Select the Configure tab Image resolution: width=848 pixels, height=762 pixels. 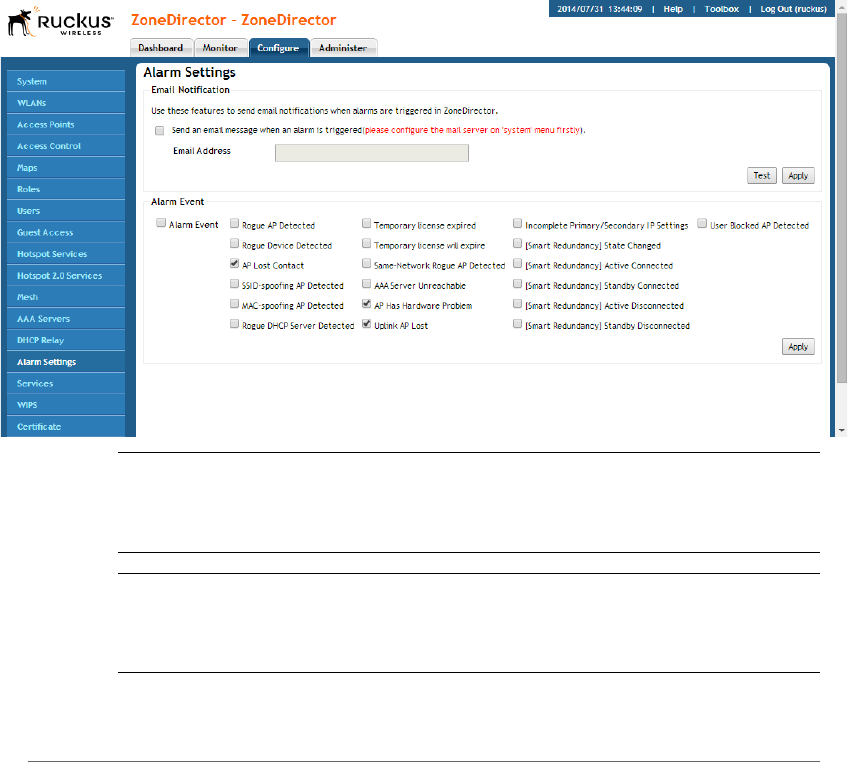tap(279, 48)
